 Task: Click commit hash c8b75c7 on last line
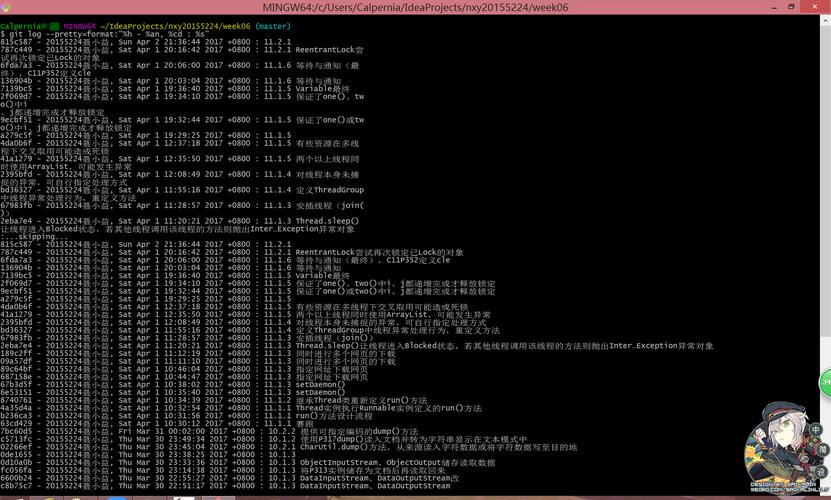tap(17, 487)
